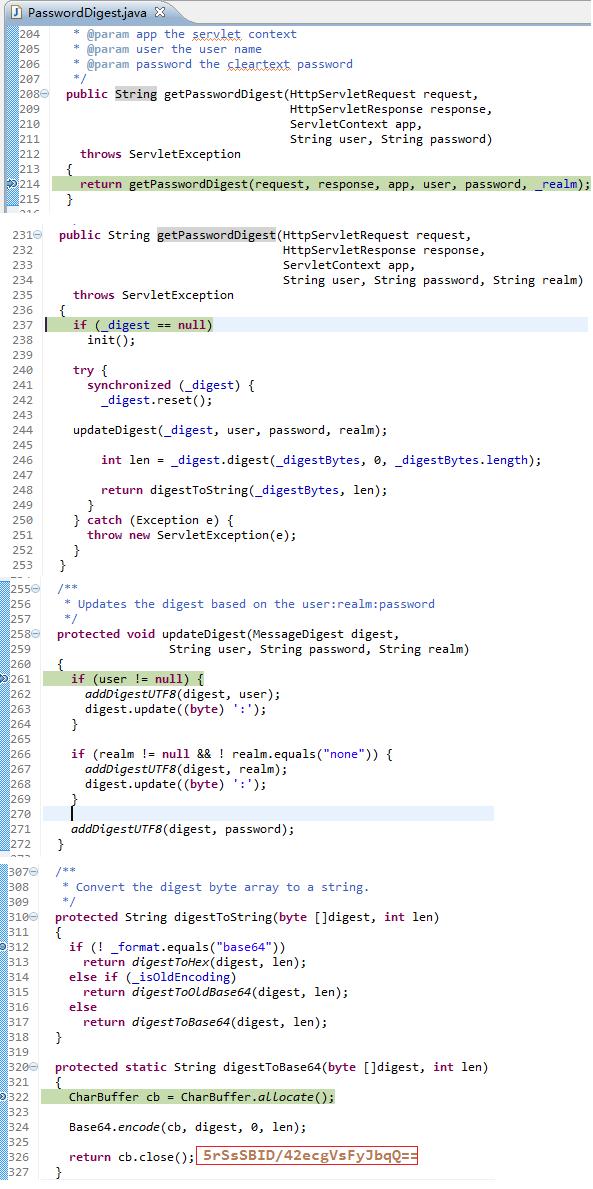
Task: Click the breakpoint marker at line 261
Action: pyautogui.click(x=4, y=679)
